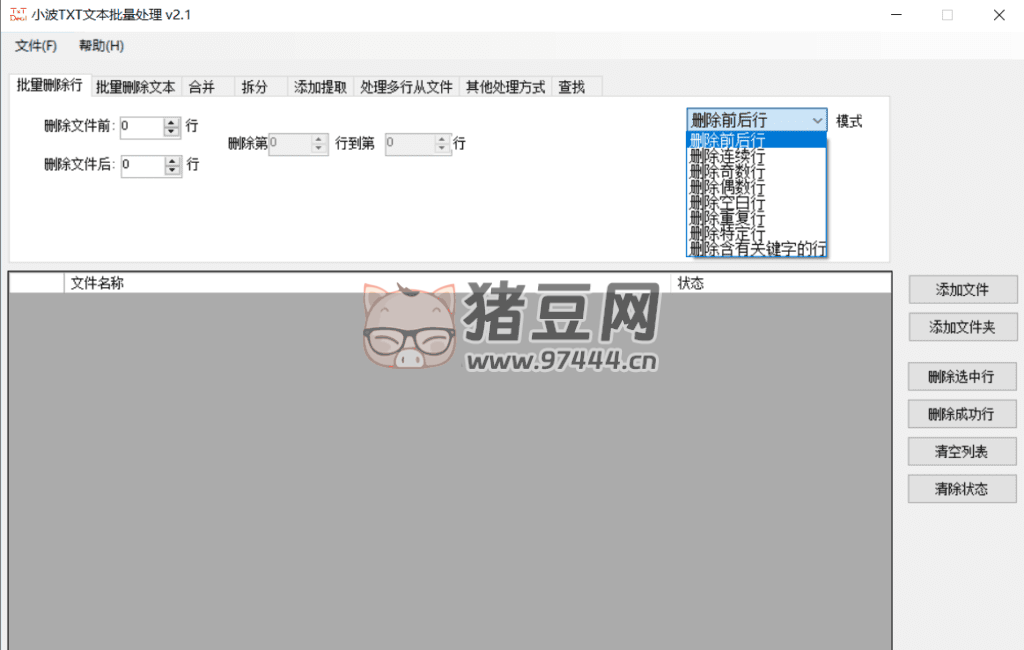This screenshot has width=1024, height=650.
Task: Open the 其他处理方式 tab
Action: [x=505, y=87]
